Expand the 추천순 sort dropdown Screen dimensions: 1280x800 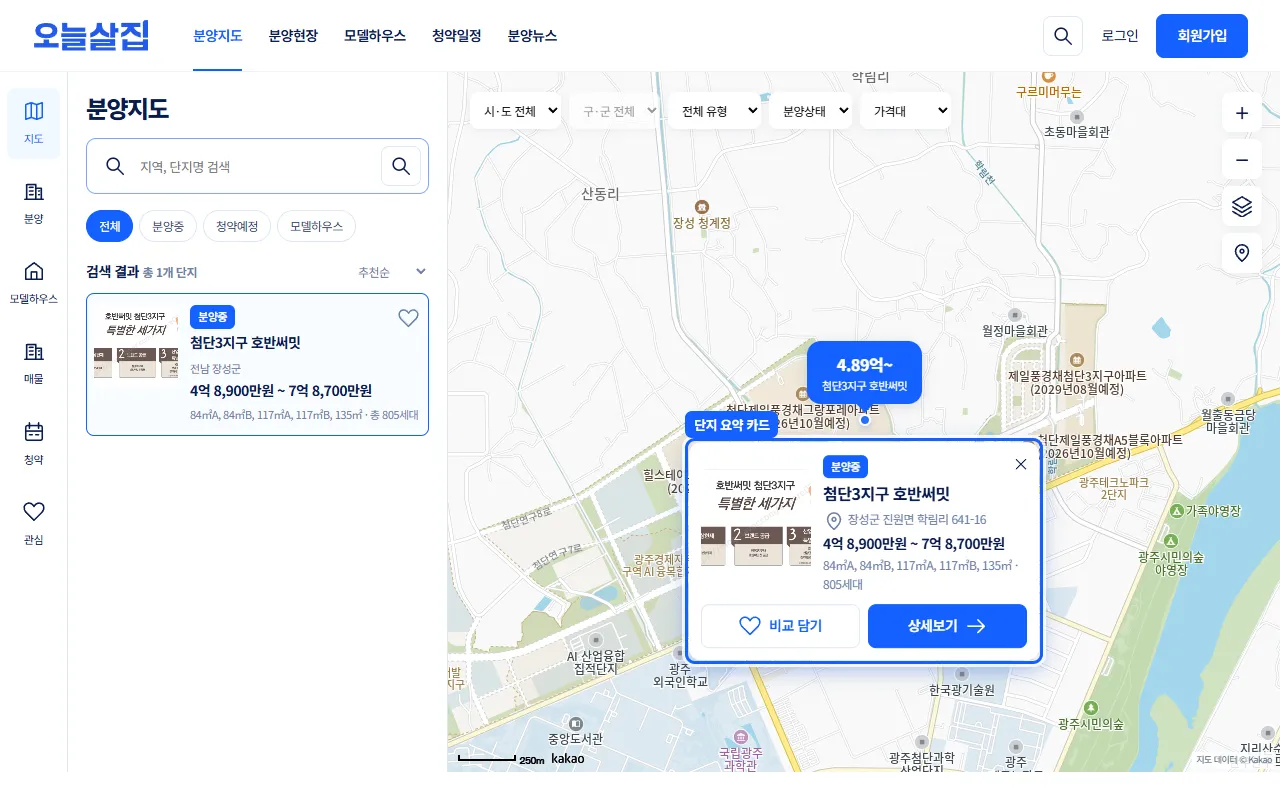tap(393, 272)
